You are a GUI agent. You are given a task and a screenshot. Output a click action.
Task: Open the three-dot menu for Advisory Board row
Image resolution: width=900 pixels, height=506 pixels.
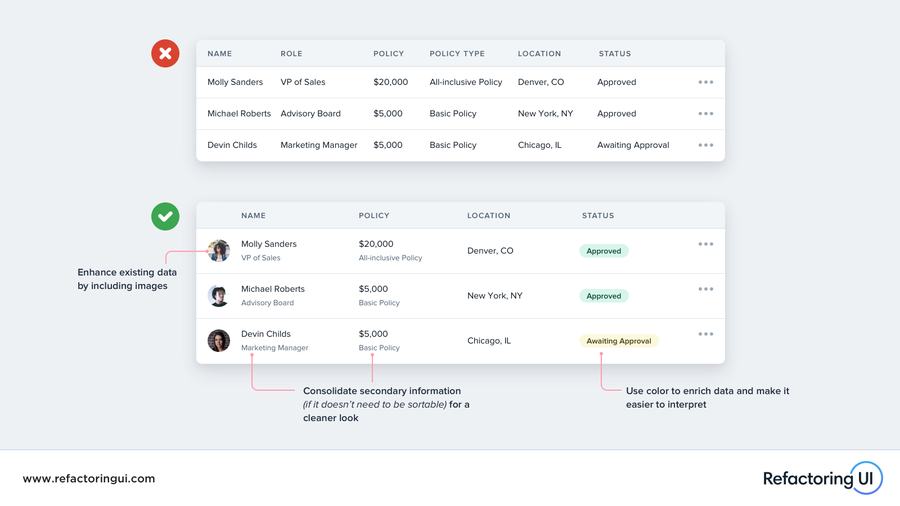705,114
